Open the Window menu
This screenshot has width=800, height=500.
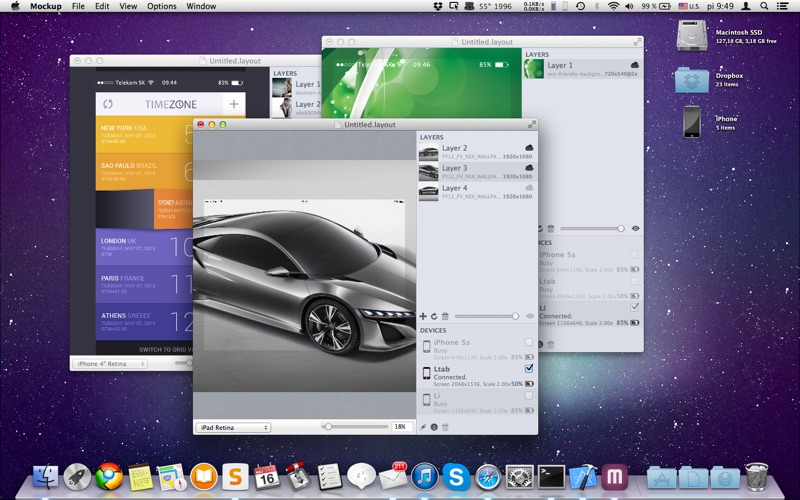[201, 6]
